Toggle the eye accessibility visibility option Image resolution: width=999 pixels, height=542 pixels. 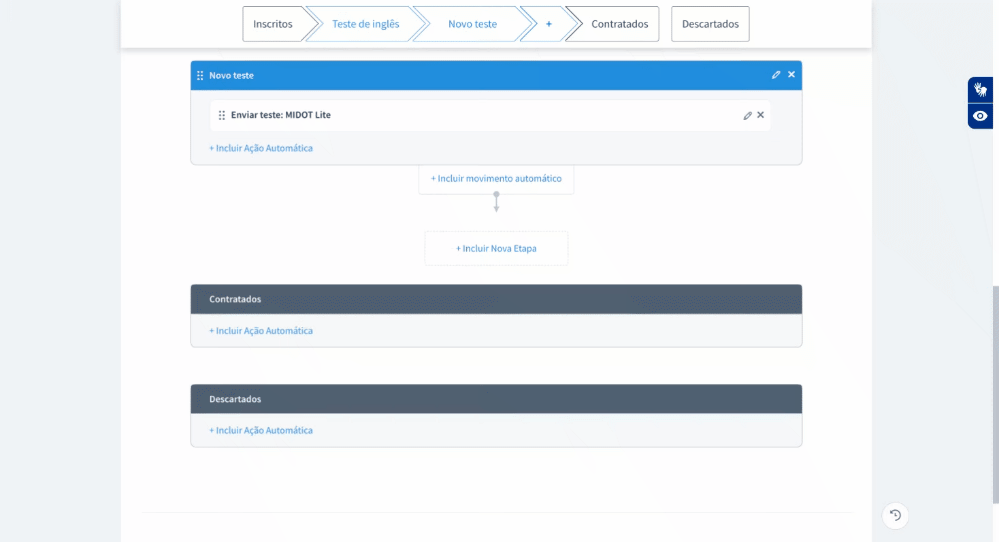click(980, 116)
